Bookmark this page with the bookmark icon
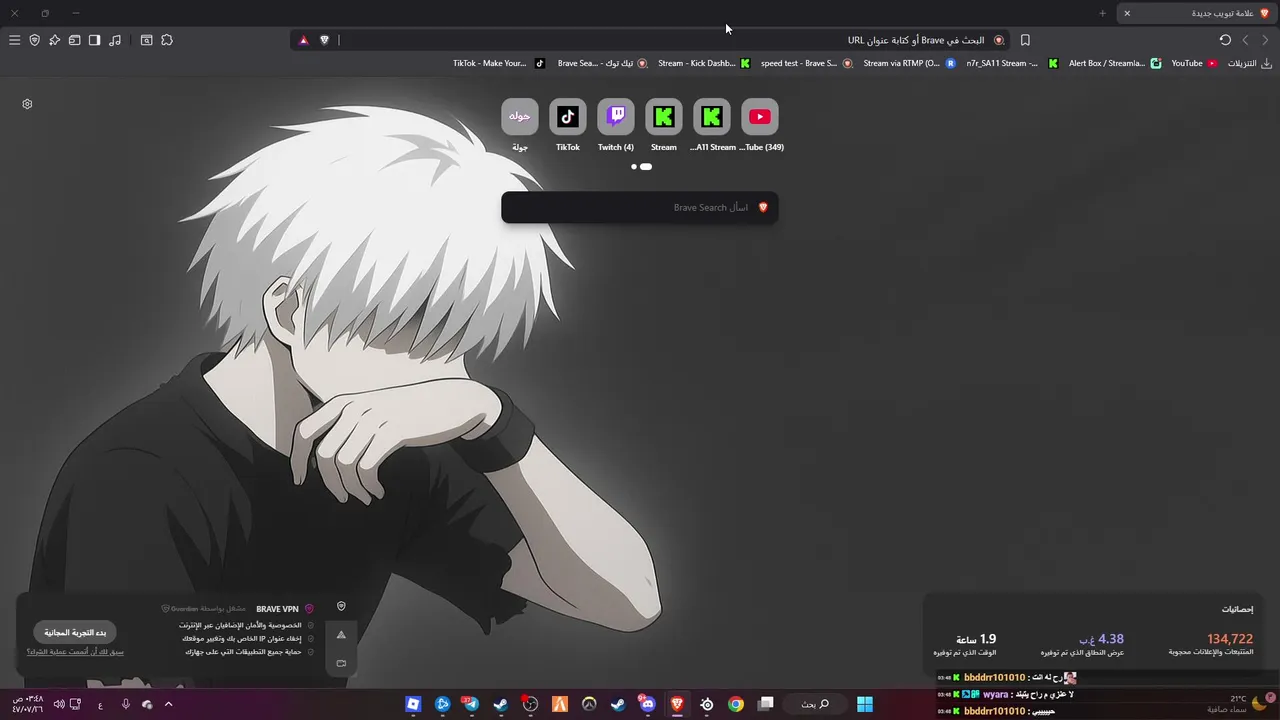This screenshot has height=720, width=1280. (1025, 40)
